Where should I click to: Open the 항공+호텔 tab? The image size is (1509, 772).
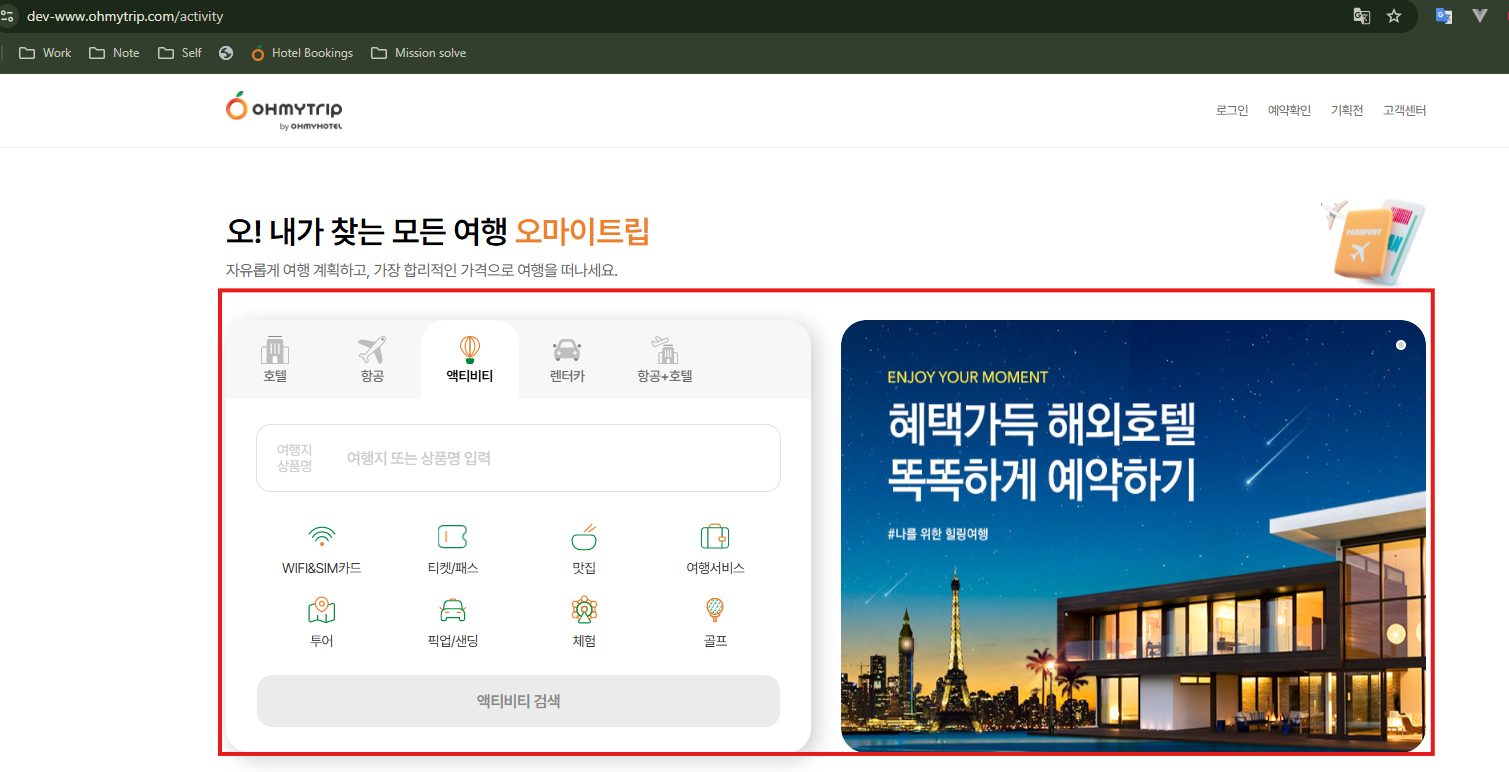click(x=665, y=360)
